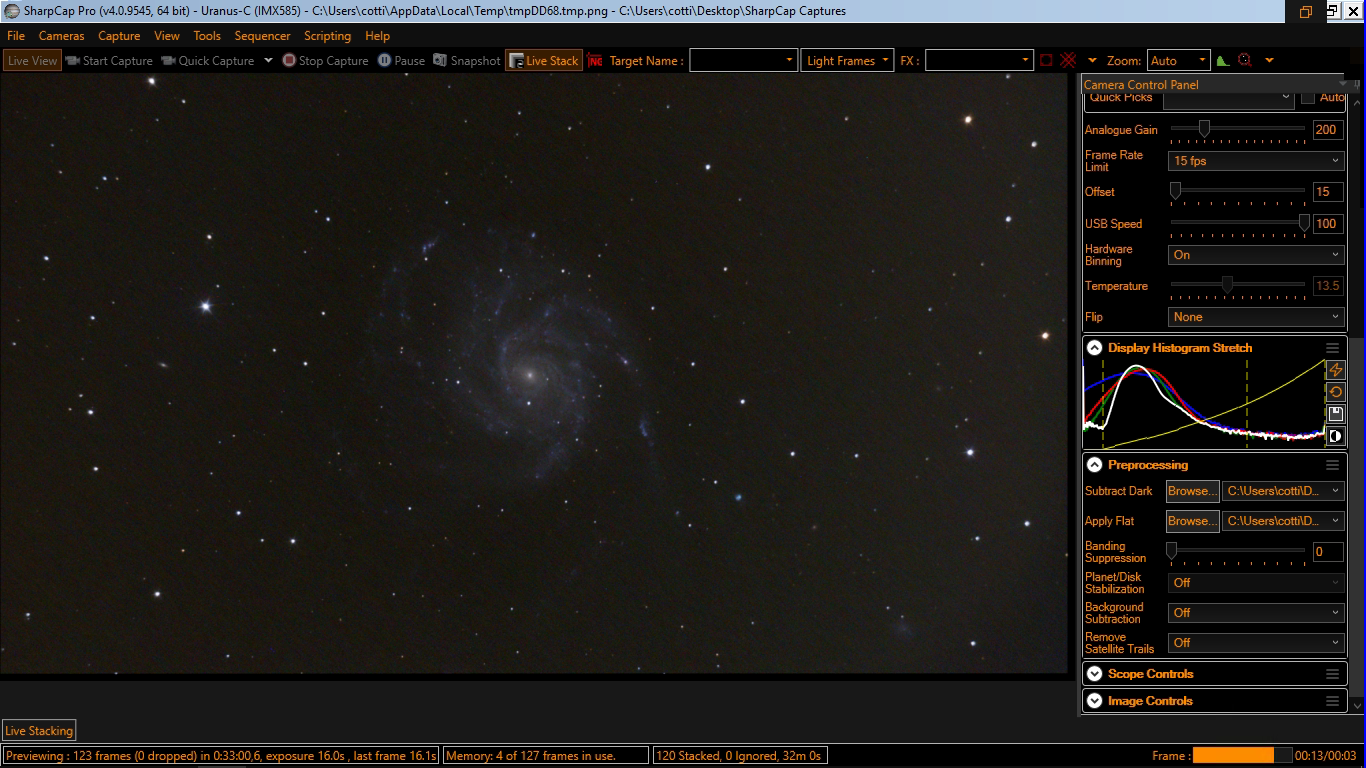Click the half-circle contrast icon beside the histogram
1366x768 pixels.
pyautogui.click(x=1335, y=436)
